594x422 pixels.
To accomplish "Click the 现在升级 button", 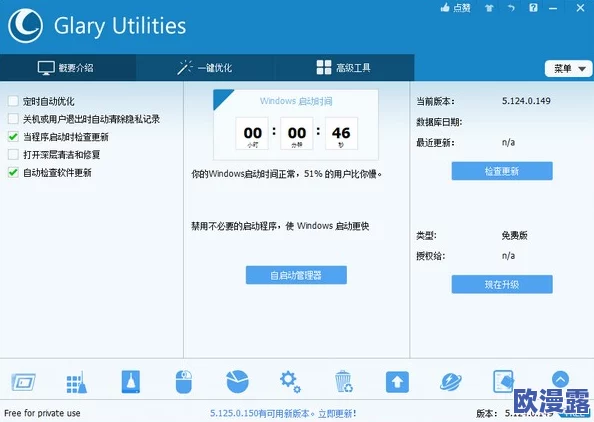I will (x=502, y=284).
